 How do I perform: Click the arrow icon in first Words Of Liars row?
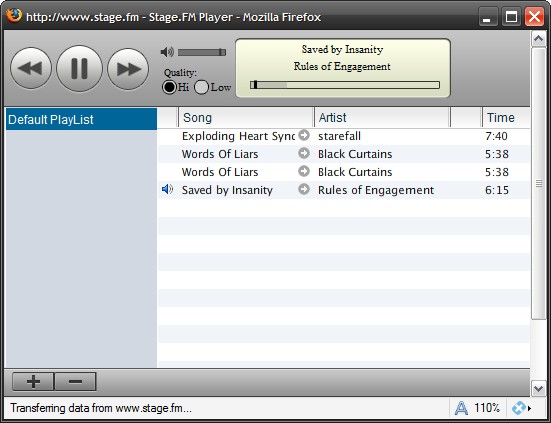(304, 153)
